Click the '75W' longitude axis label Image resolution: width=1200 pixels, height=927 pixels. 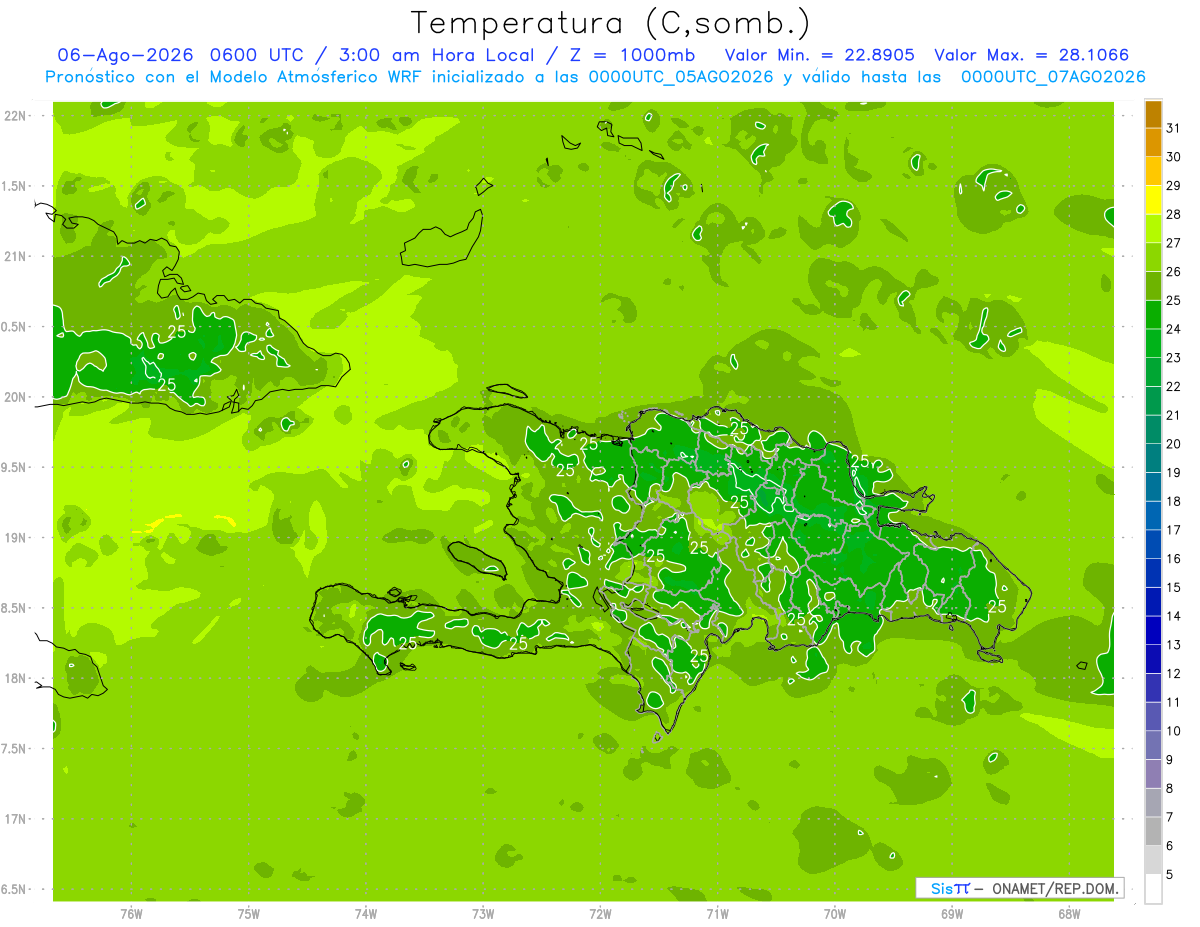249,914
